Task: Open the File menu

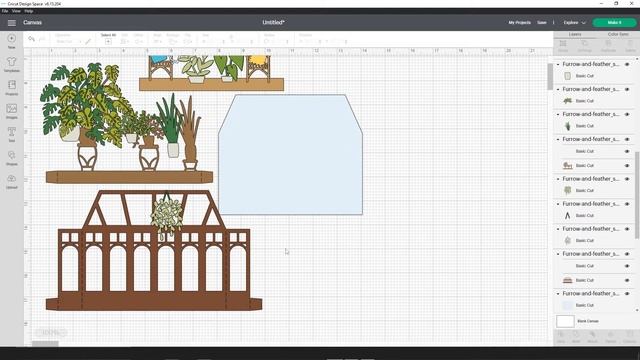Action: (x=5, y=11)
